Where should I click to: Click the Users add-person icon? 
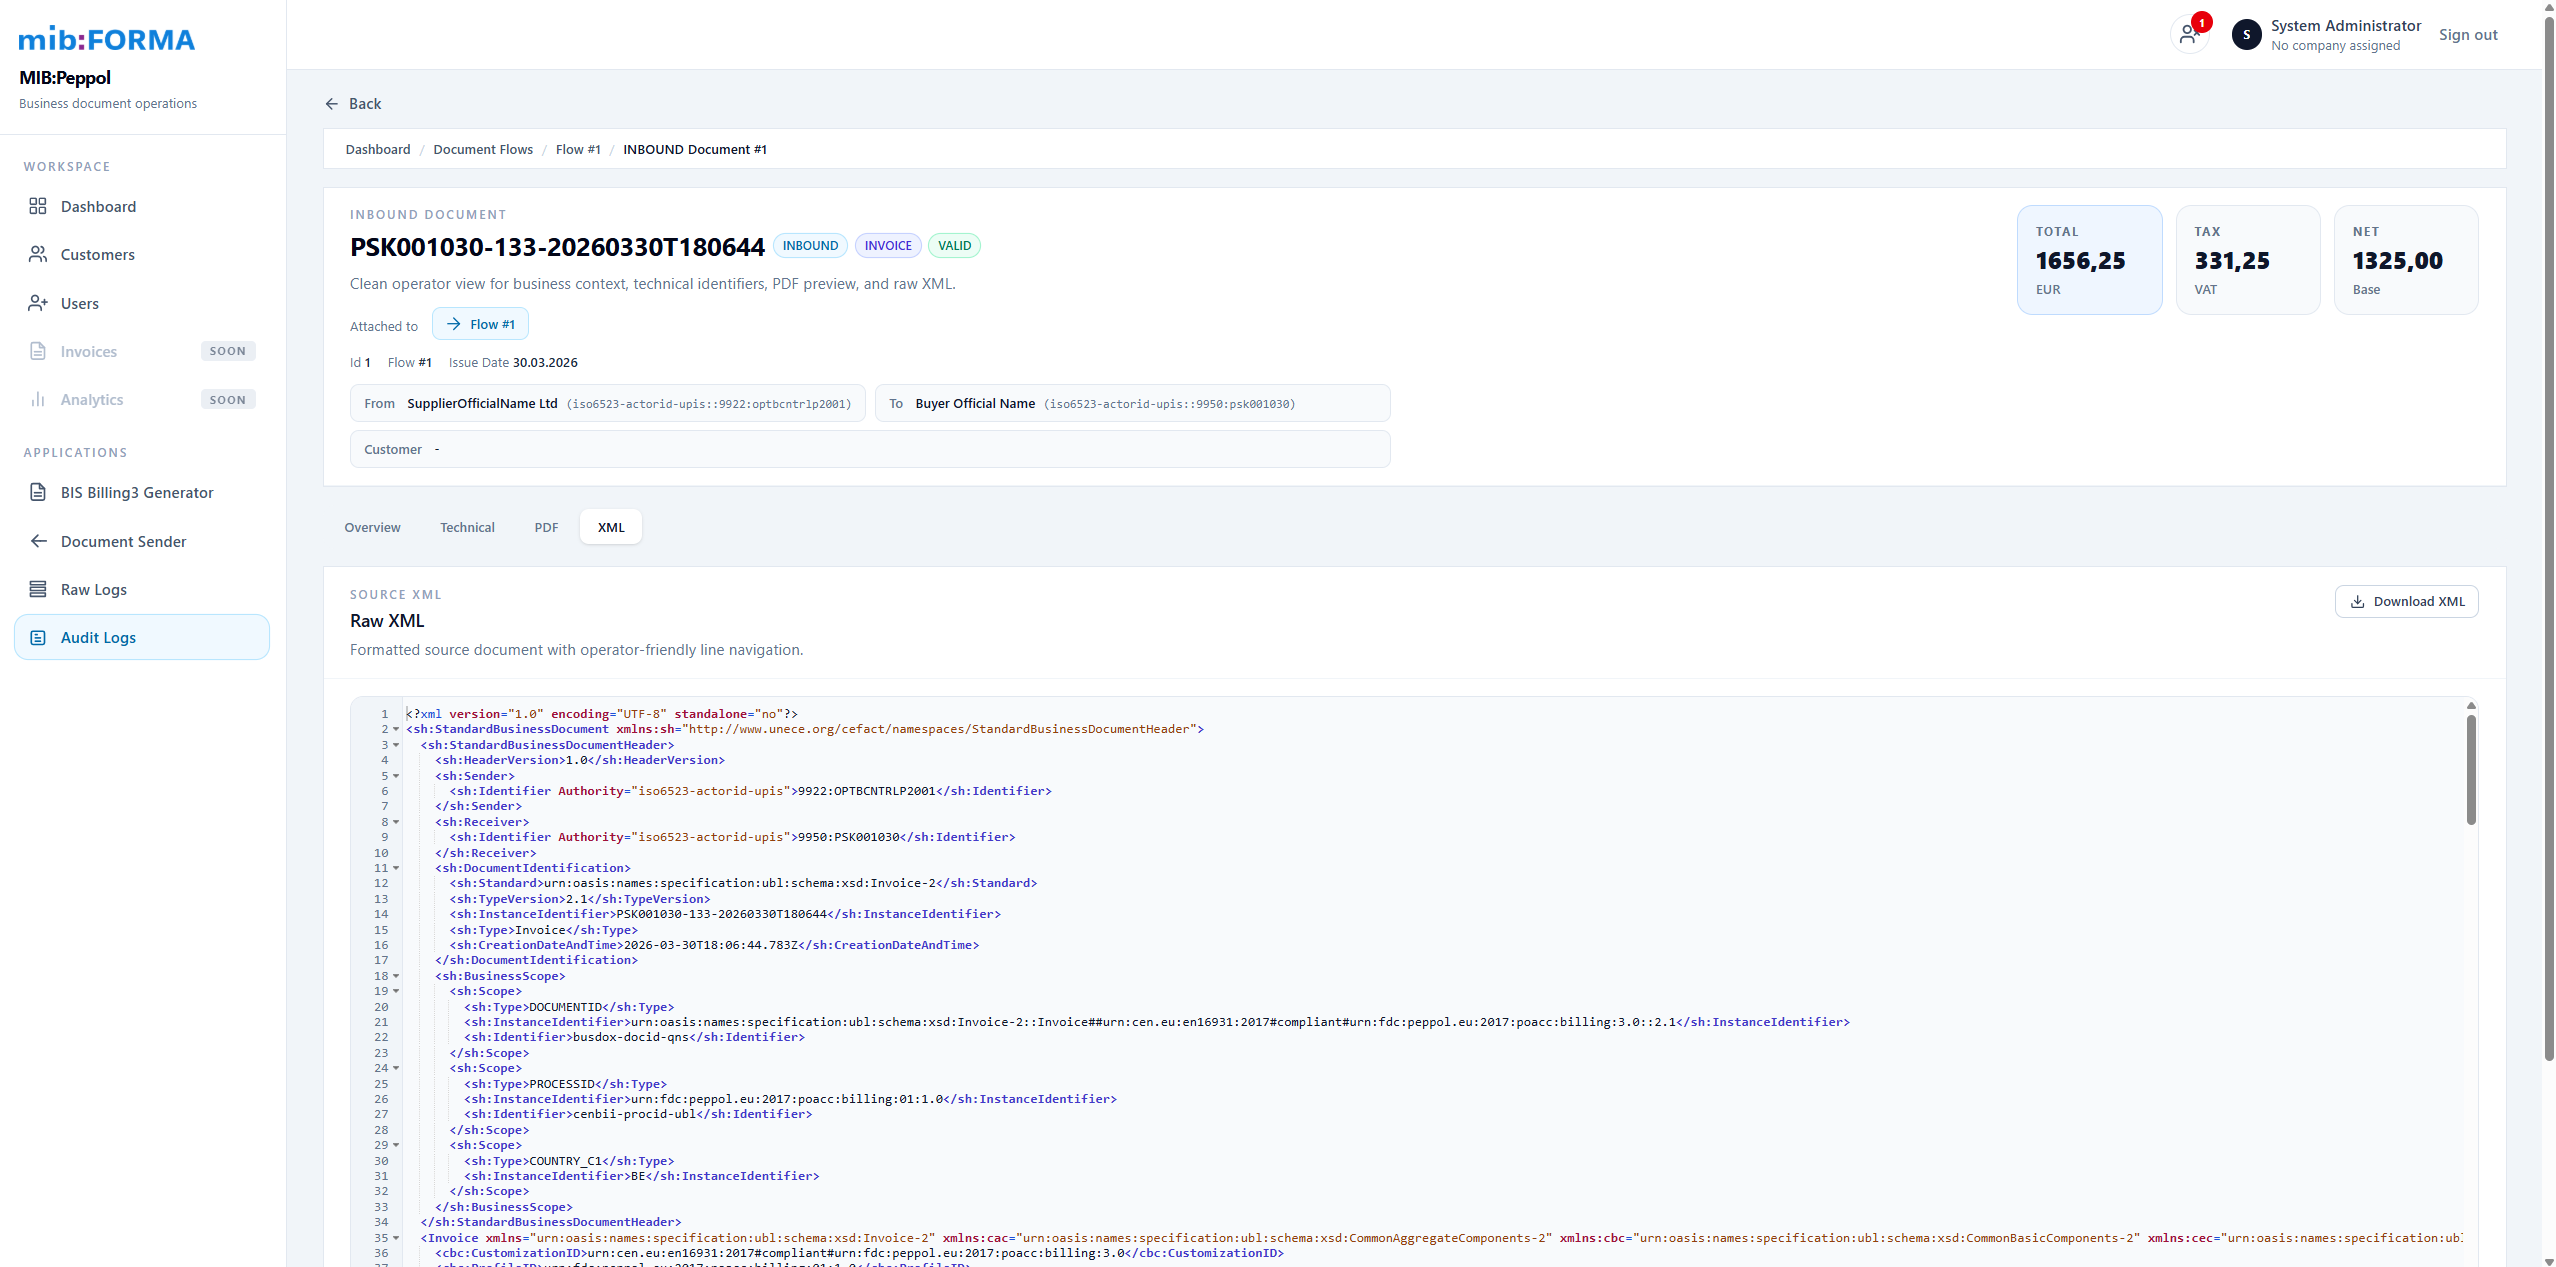tap(38, 303)
